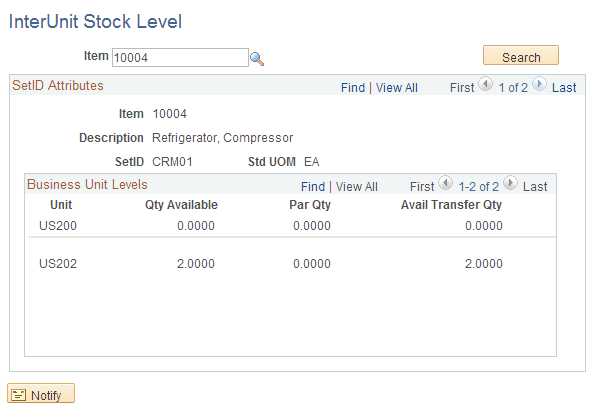Click the 1 of 2 row counter
The height and width of the screenshot is (414, 597).
tap(513, 88)
